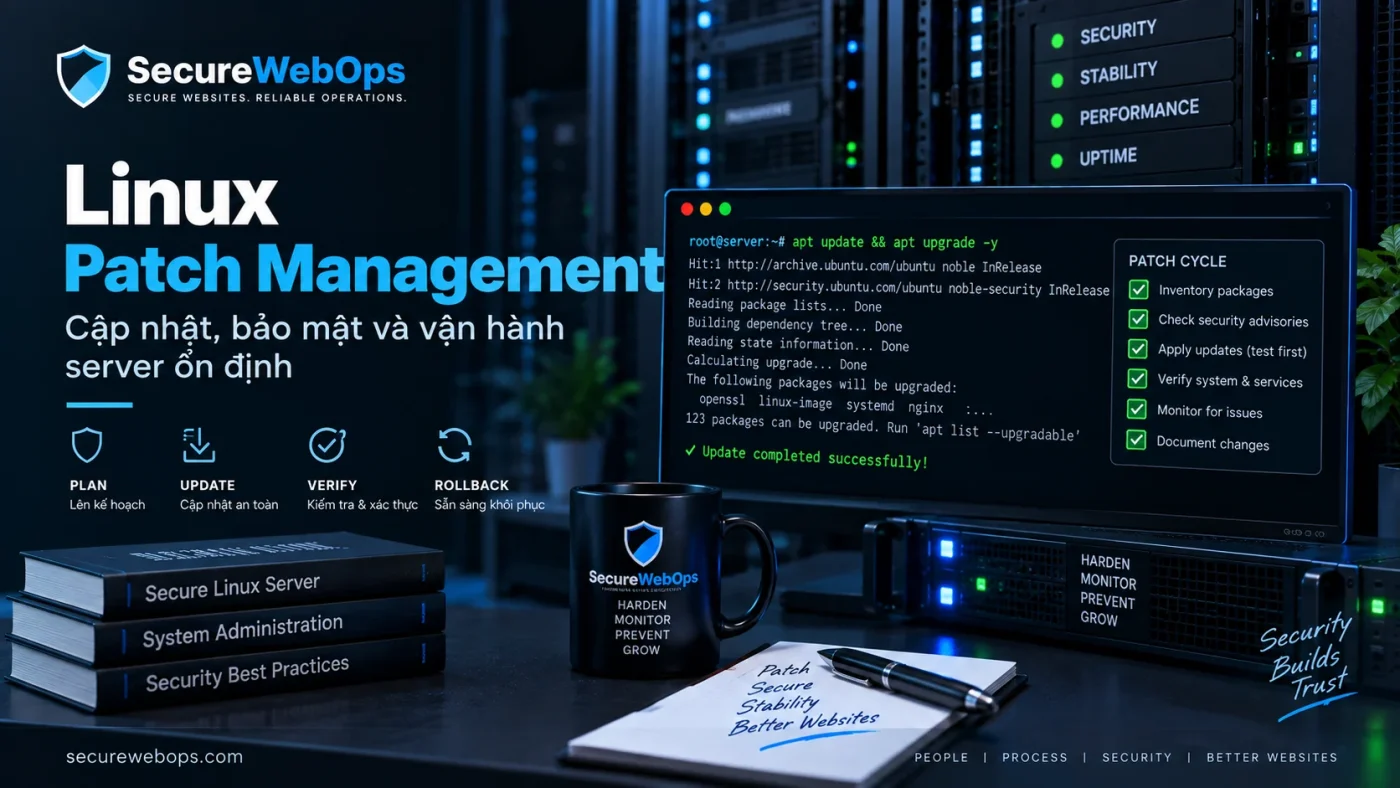The width and height of the screenshot is (1400, 788).
Task: Click the SecureWebOps shield logo at top
Action: tap(84, 76)
